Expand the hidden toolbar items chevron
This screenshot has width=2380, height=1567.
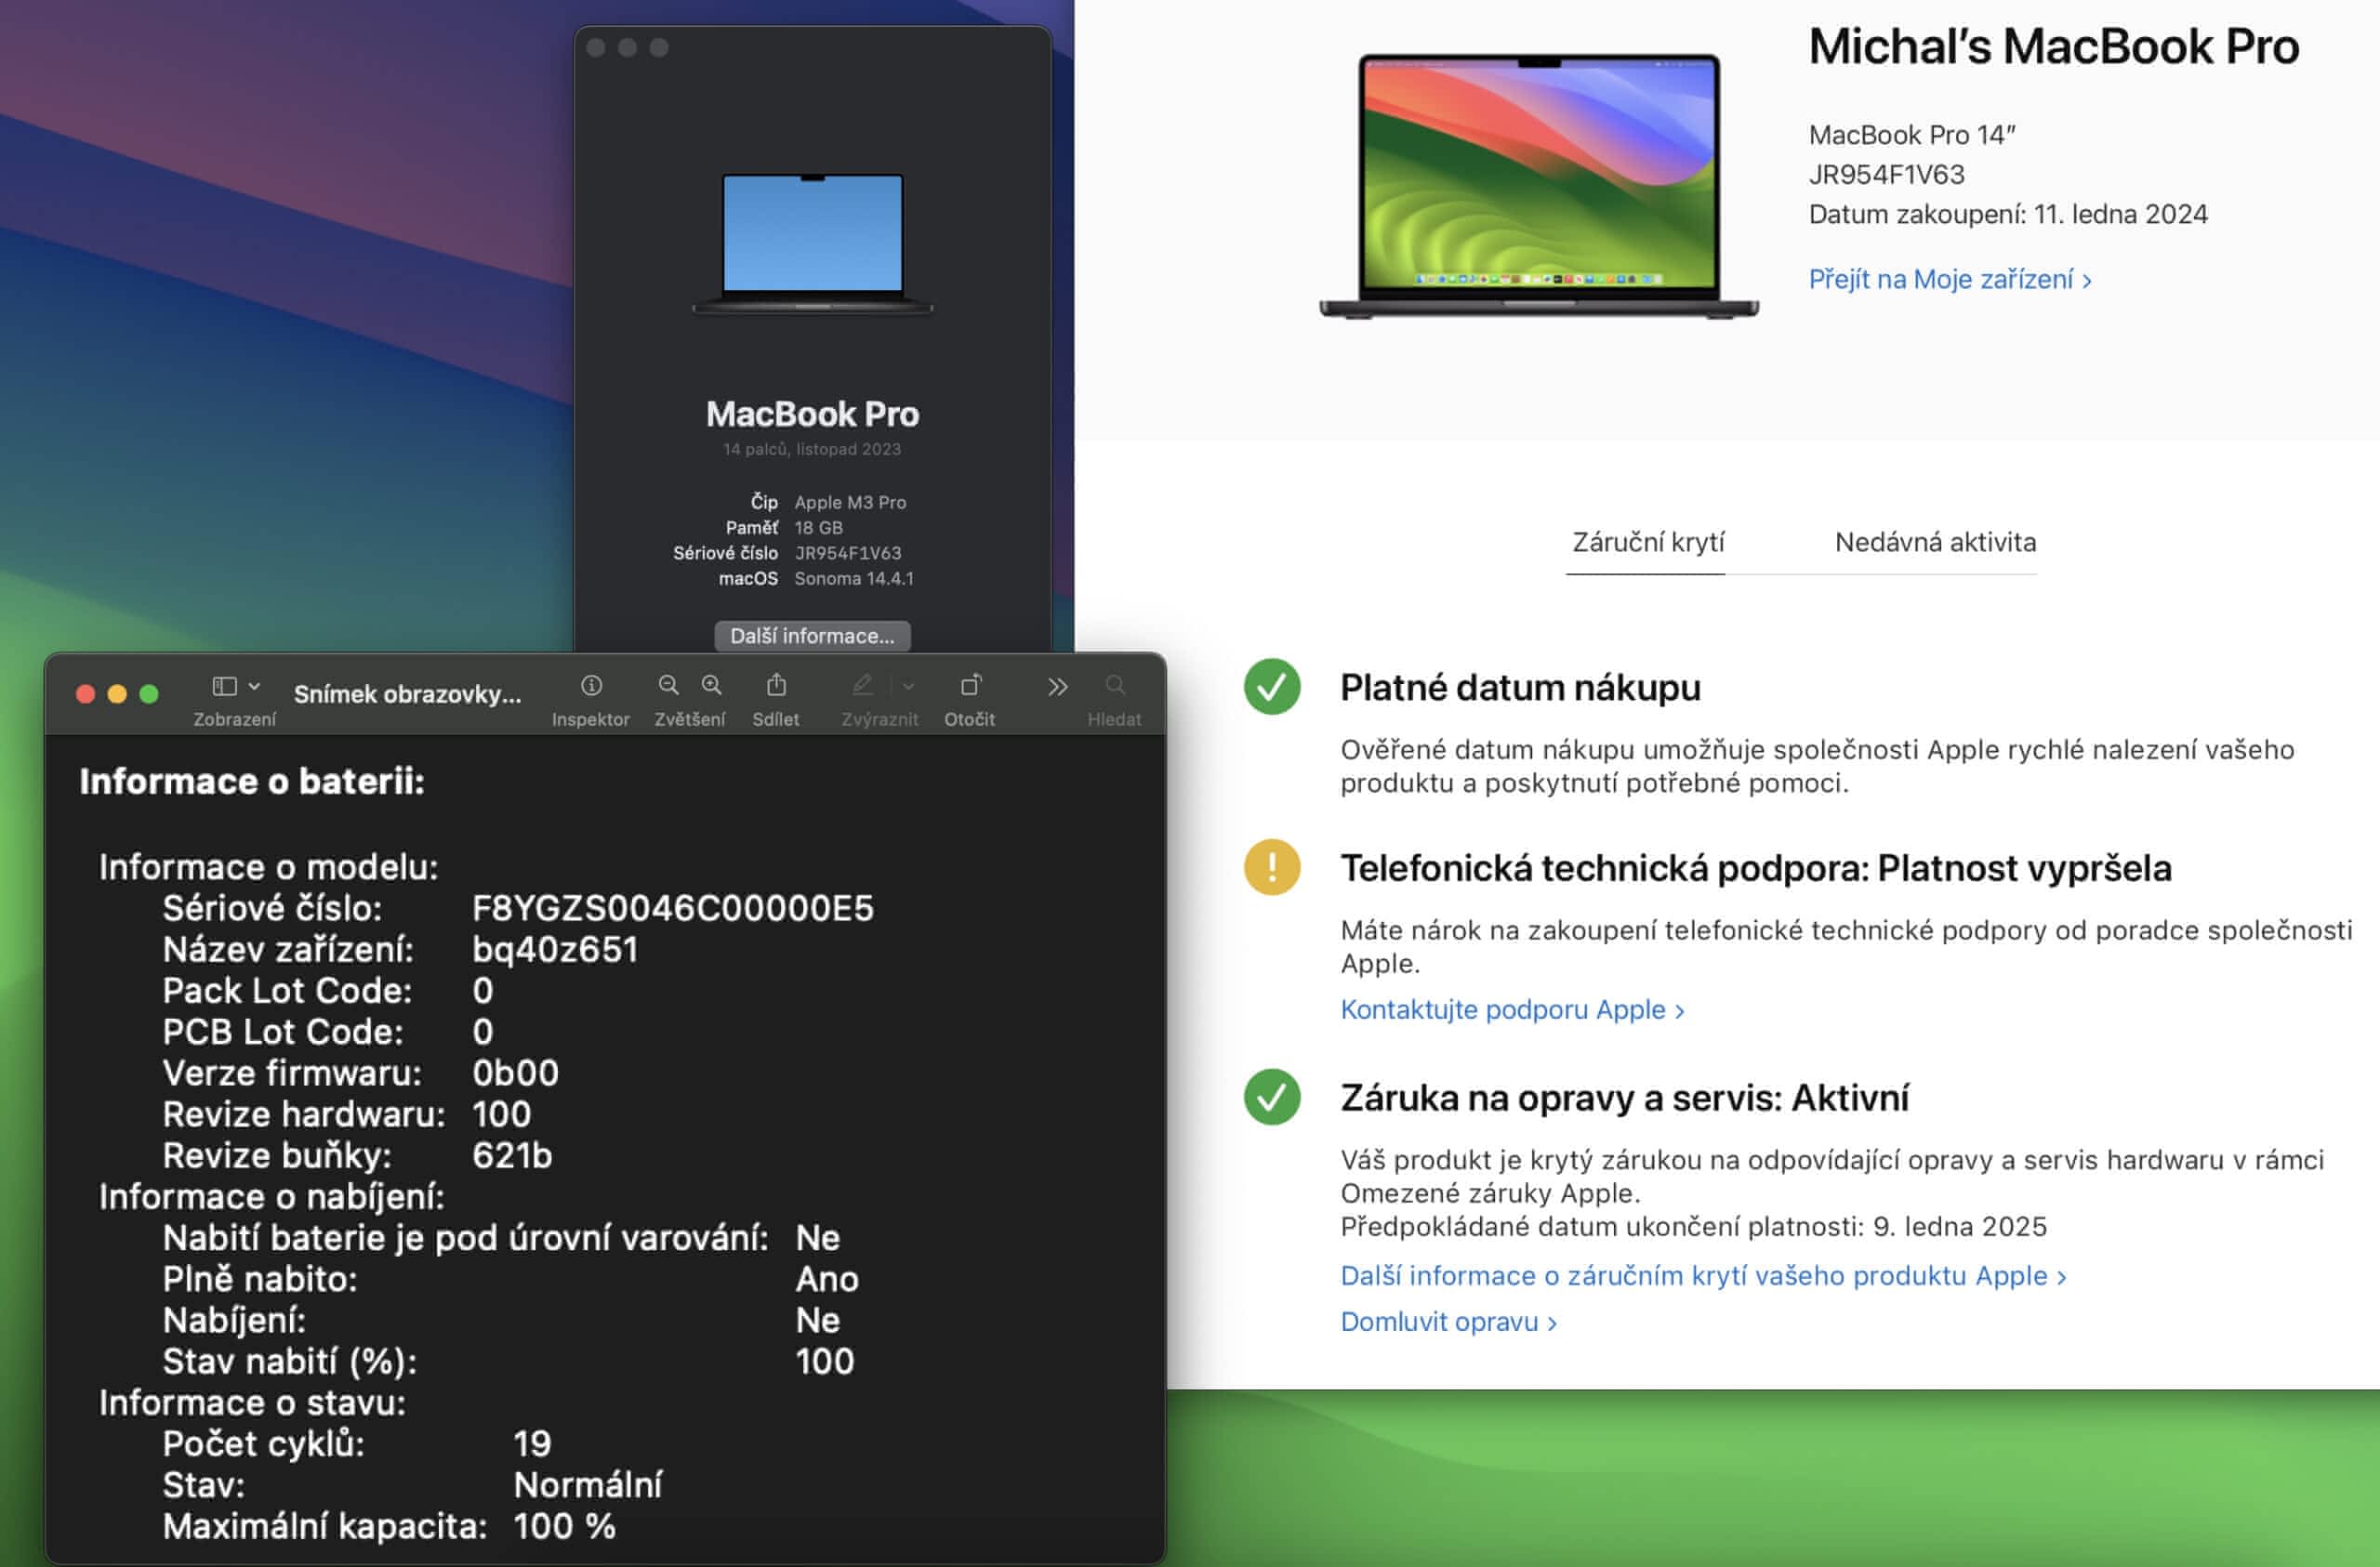(x=1057, y=686)
